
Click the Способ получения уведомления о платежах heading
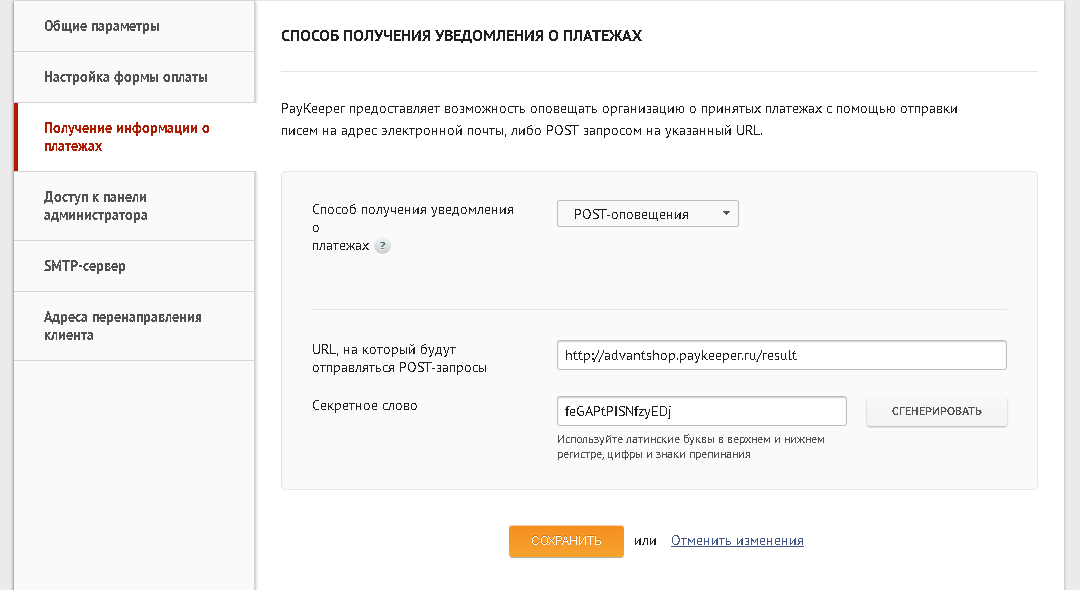point(461,36)
